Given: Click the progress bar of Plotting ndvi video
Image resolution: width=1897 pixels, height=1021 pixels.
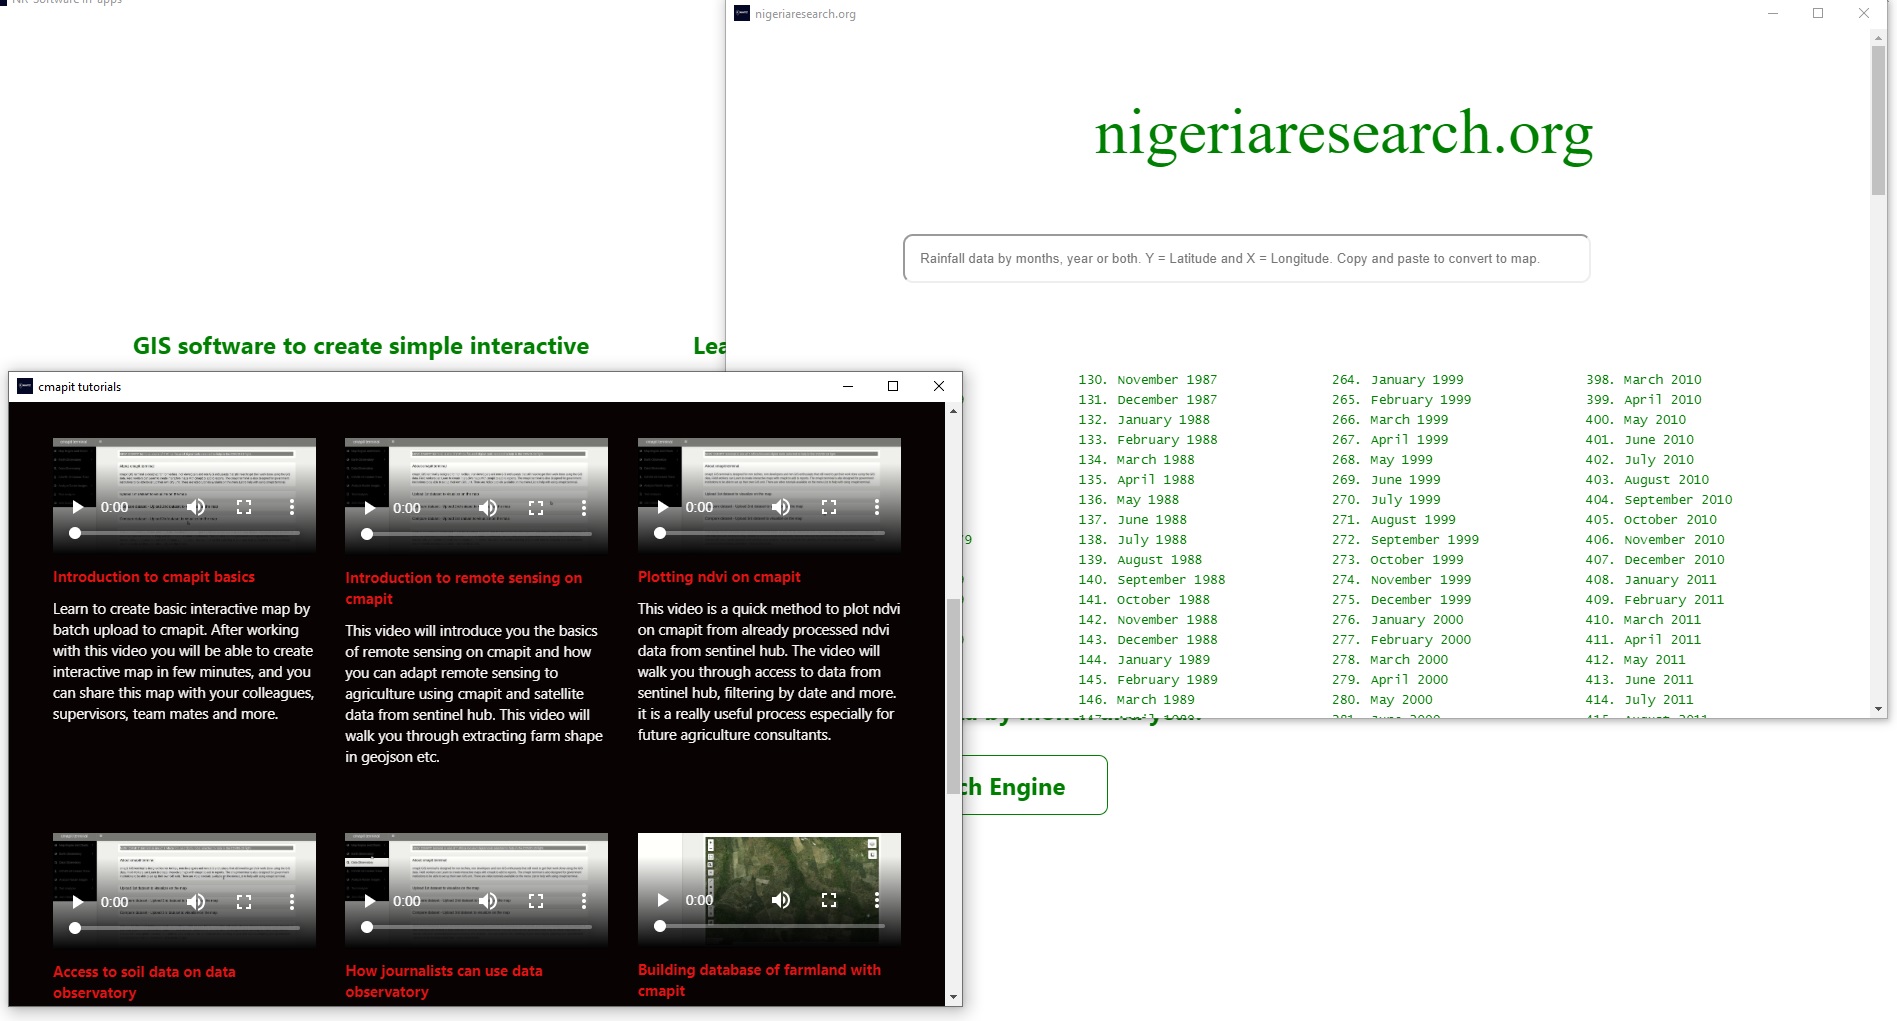Looking at the screenshot, I should (770, 533).
